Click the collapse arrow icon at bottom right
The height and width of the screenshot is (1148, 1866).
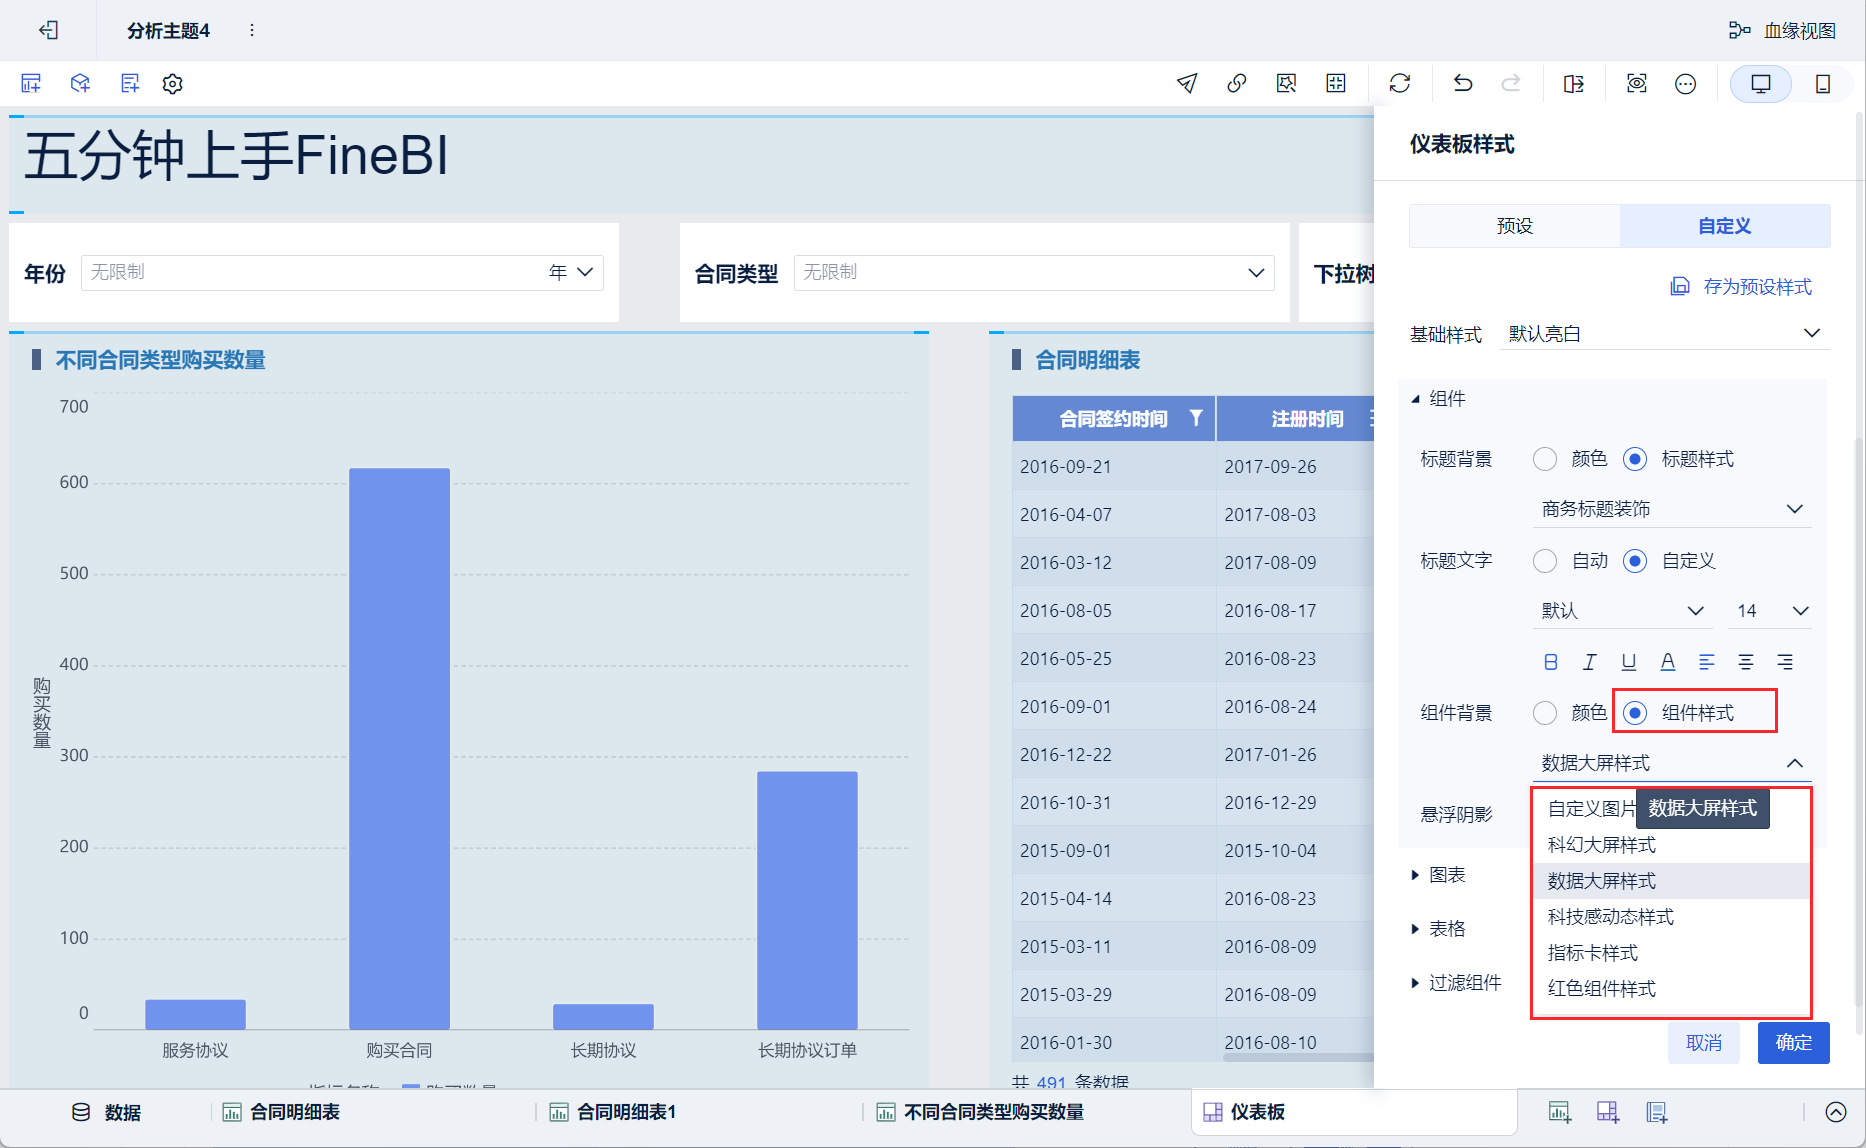[x=1836, y=1112]
